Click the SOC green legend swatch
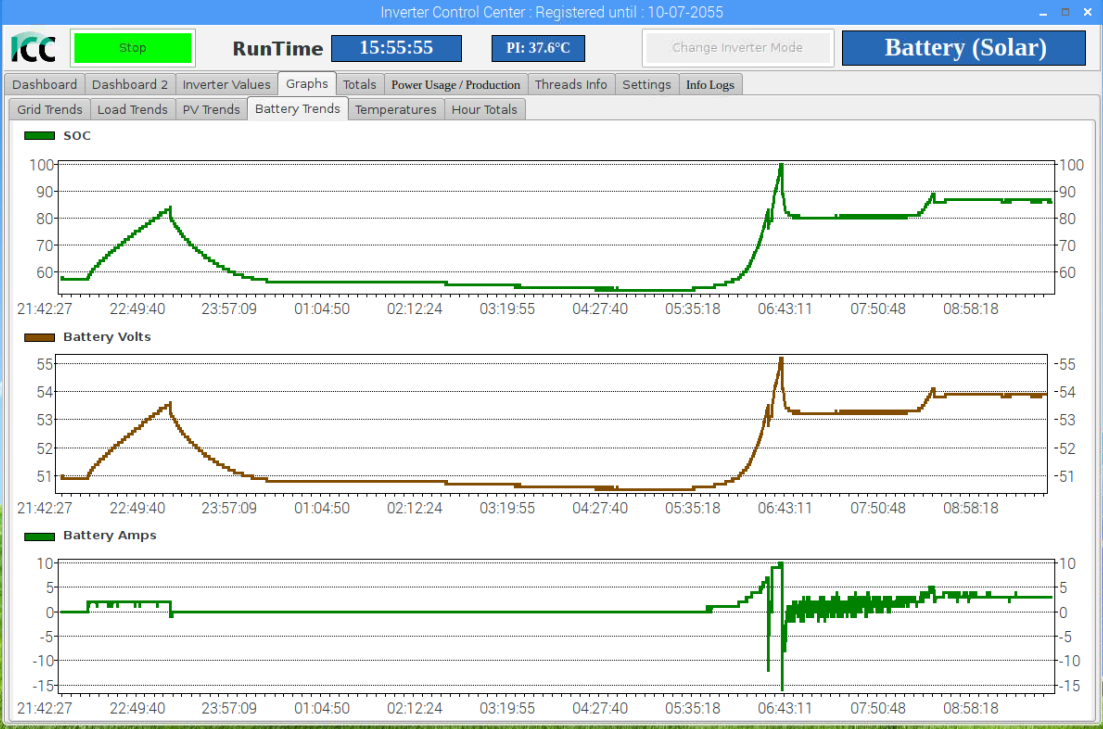This screenshot has width=1103, height=729. coord(39,136)
